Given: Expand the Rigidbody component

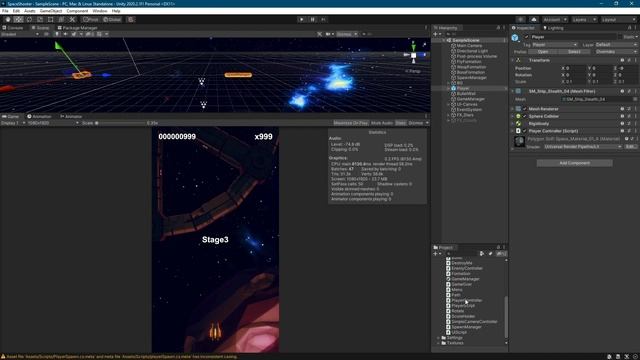Looking at the screenshot, I should click(513, 124).
